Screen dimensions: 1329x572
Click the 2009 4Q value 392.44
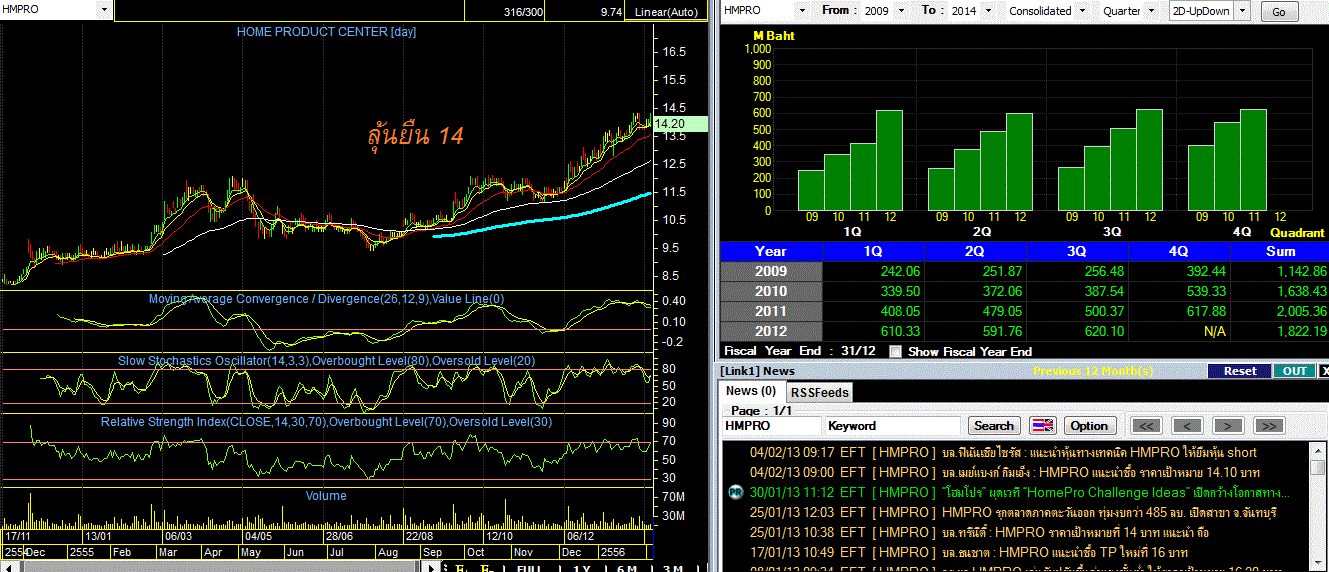(1205, 271)
